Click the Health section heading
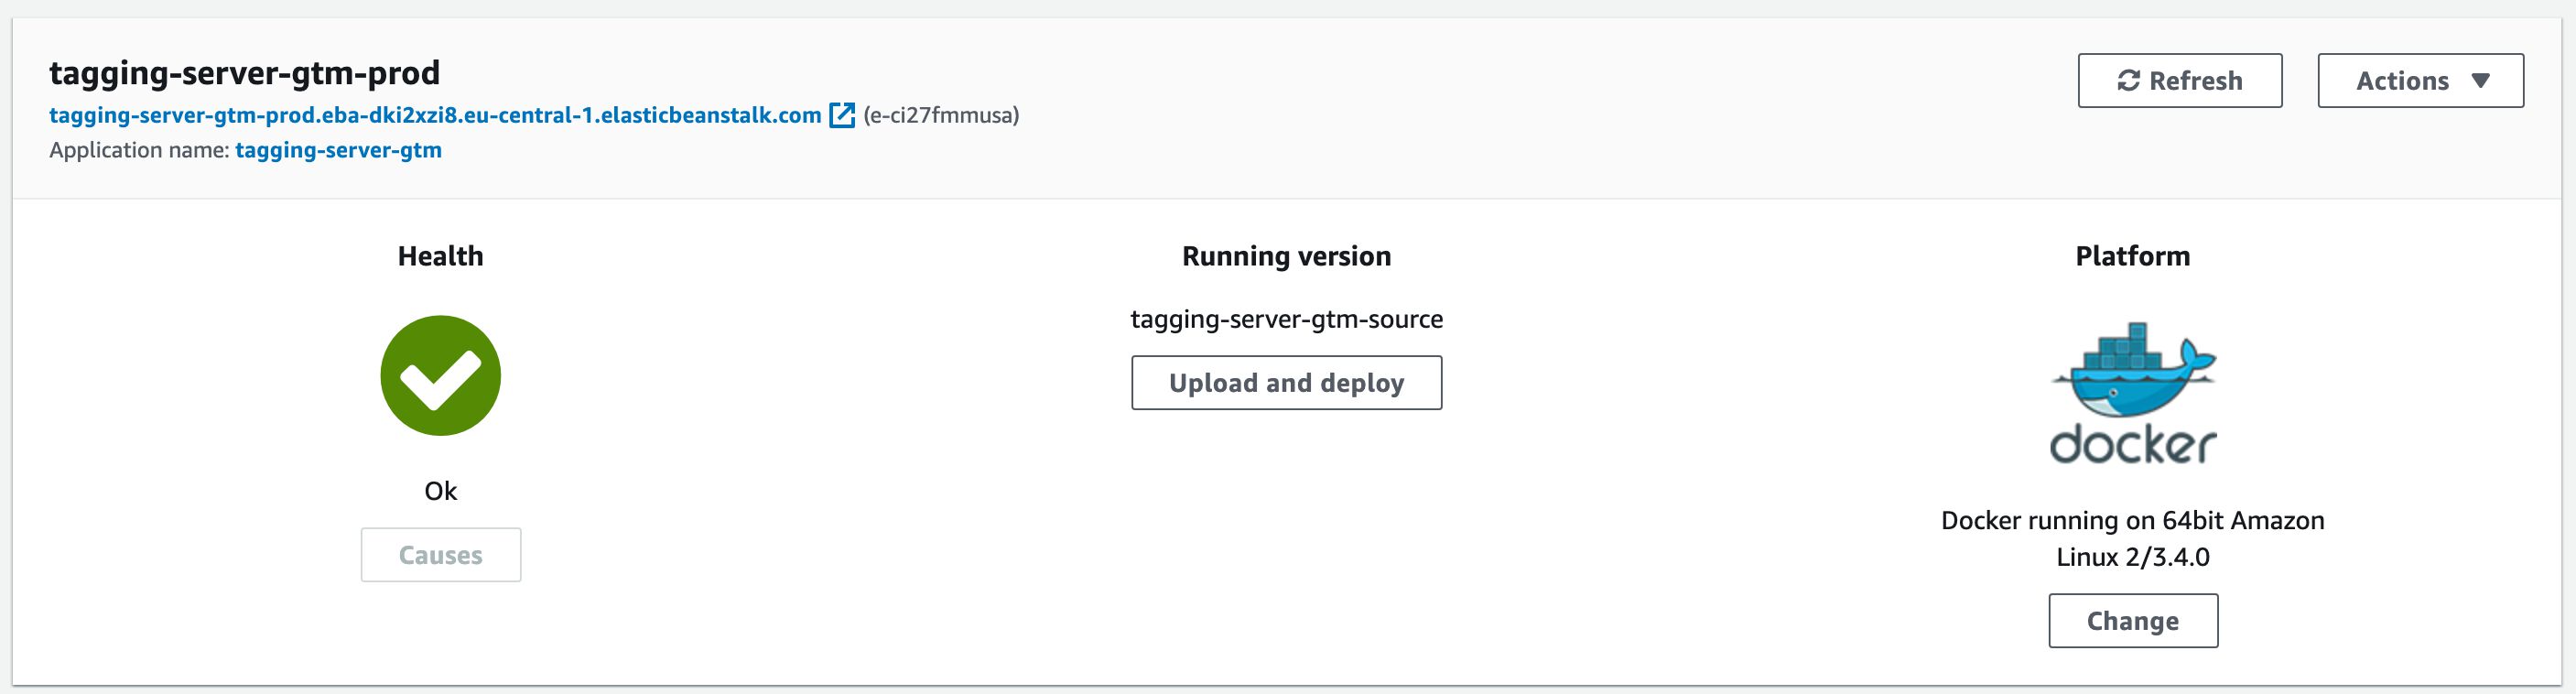The image size is (2576, 694). [441, 256]
